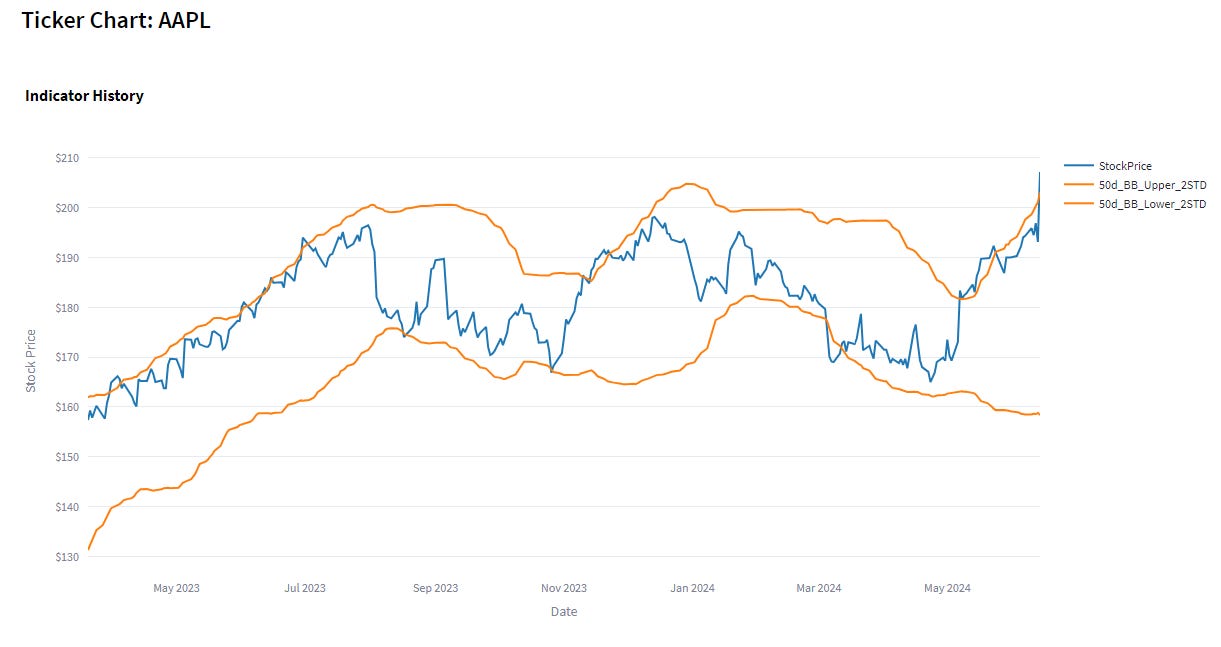
Task: Click the $180 y-axis label
Action: pyautogui.click(x=68, y=307)
